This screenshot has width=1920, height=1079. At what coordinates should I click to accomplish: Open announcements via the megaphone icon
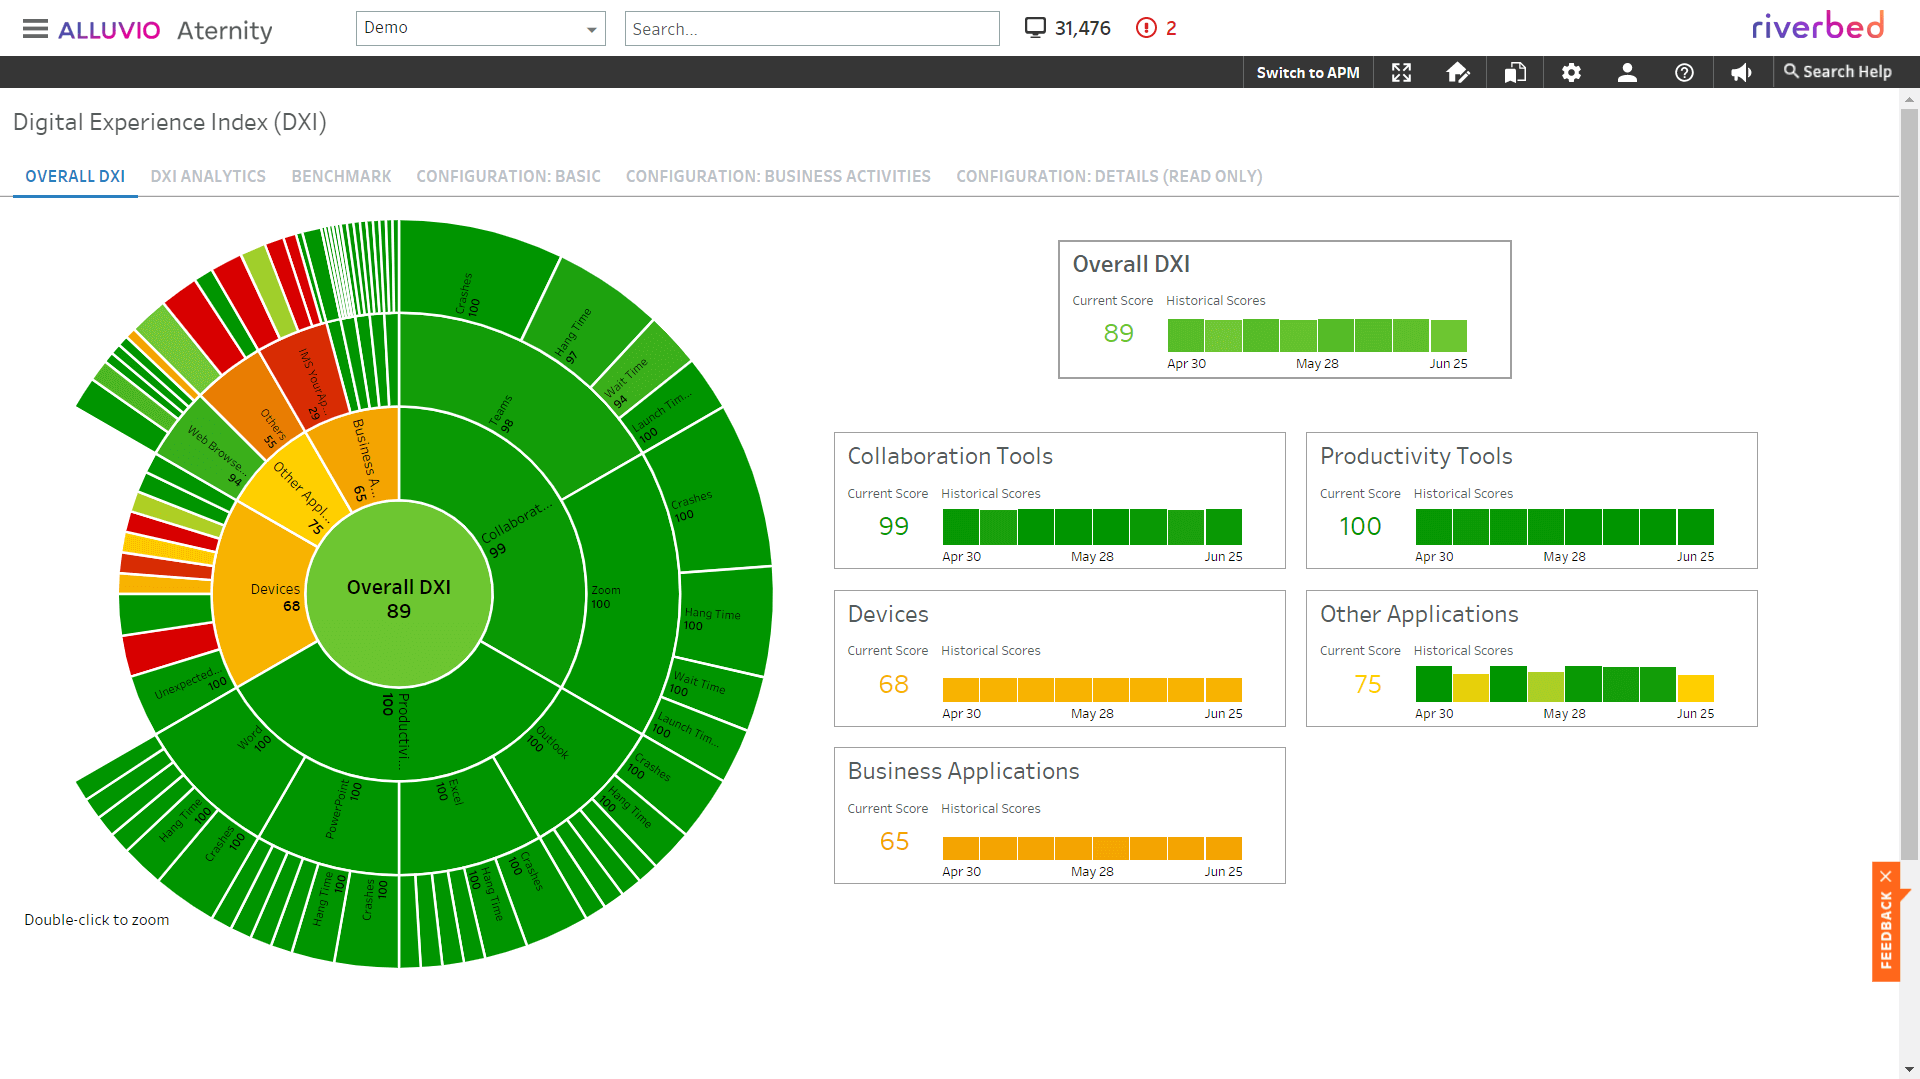[x=1741, y=72]
